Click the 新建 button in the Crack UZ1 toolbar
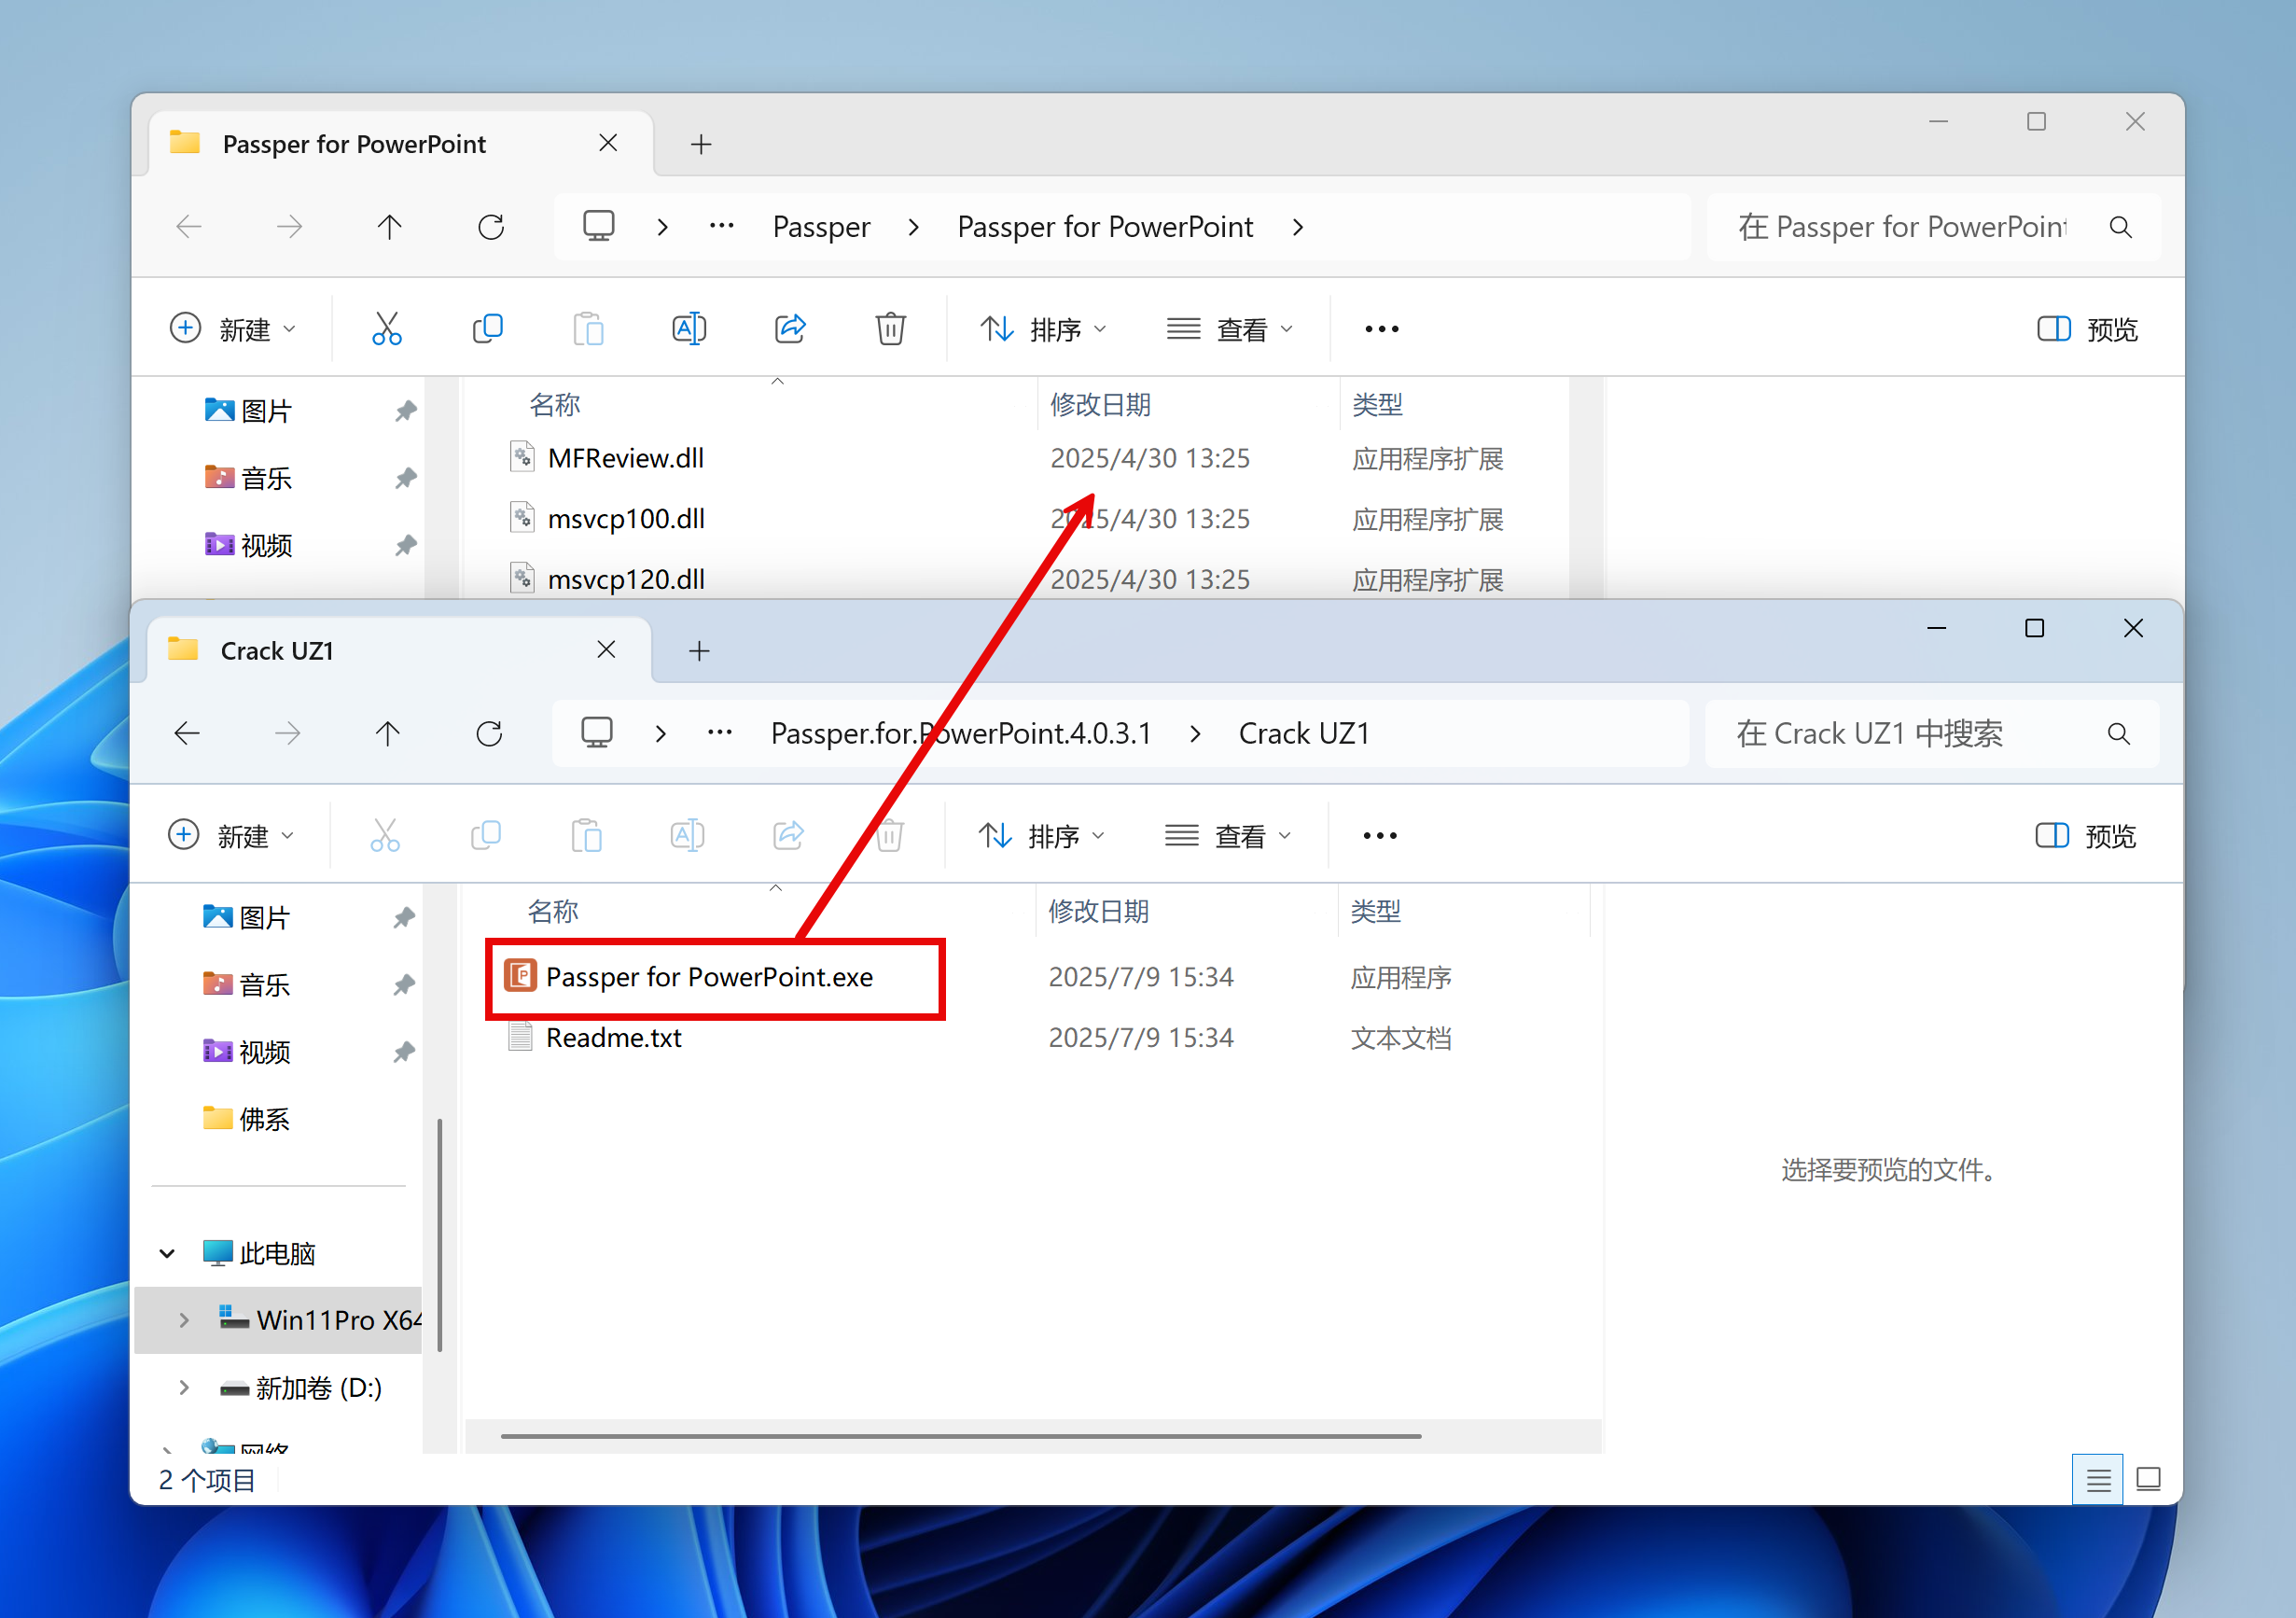The height and width of the screenshot is (1618, 2296). coord(232,836)
